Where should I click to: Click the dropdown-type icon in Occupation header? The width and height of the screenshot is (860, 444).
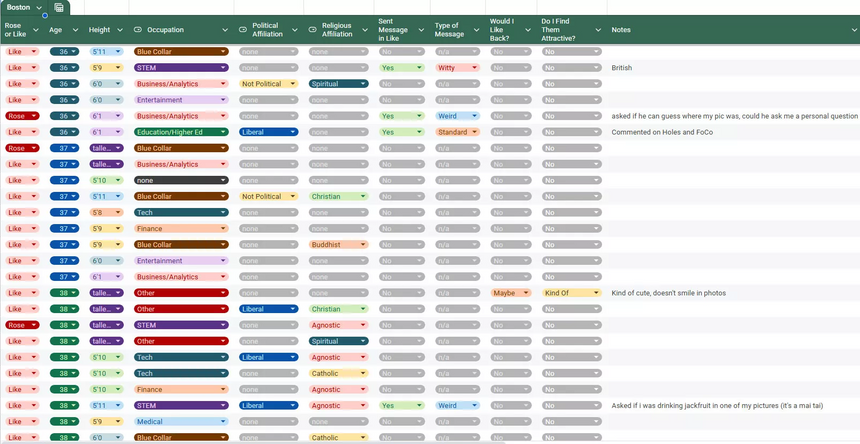tap(138, 30)
